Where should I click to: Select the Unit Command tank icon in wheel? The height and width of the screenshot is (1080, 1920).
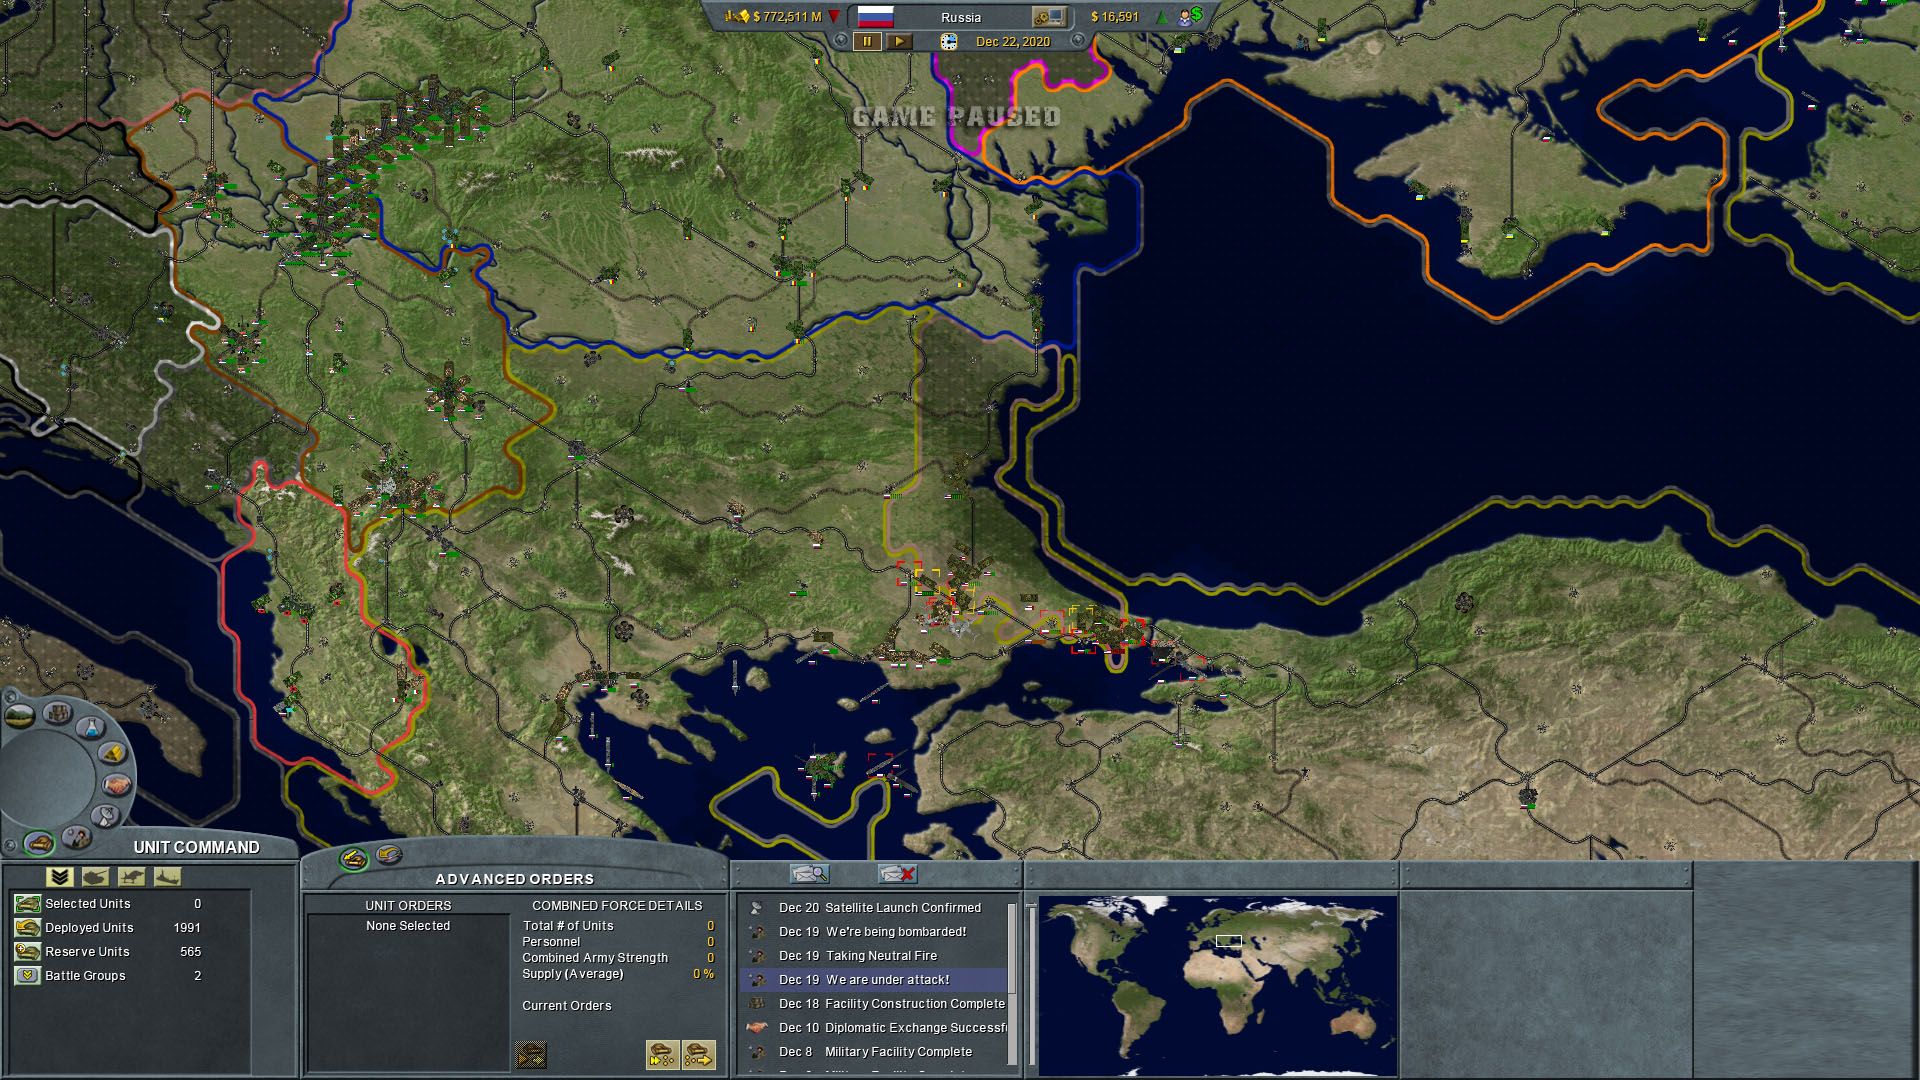(x=39, y=844)
